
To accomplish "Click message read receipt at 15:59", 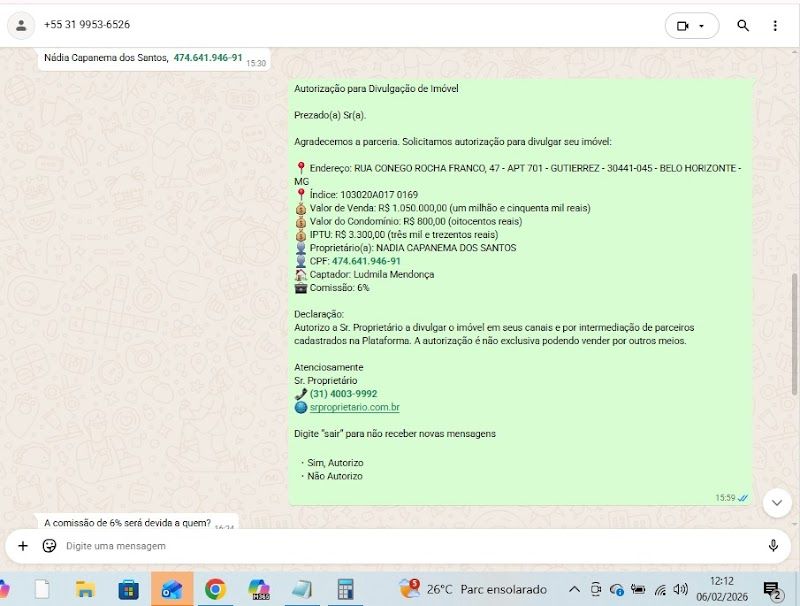I will (742, 498).
